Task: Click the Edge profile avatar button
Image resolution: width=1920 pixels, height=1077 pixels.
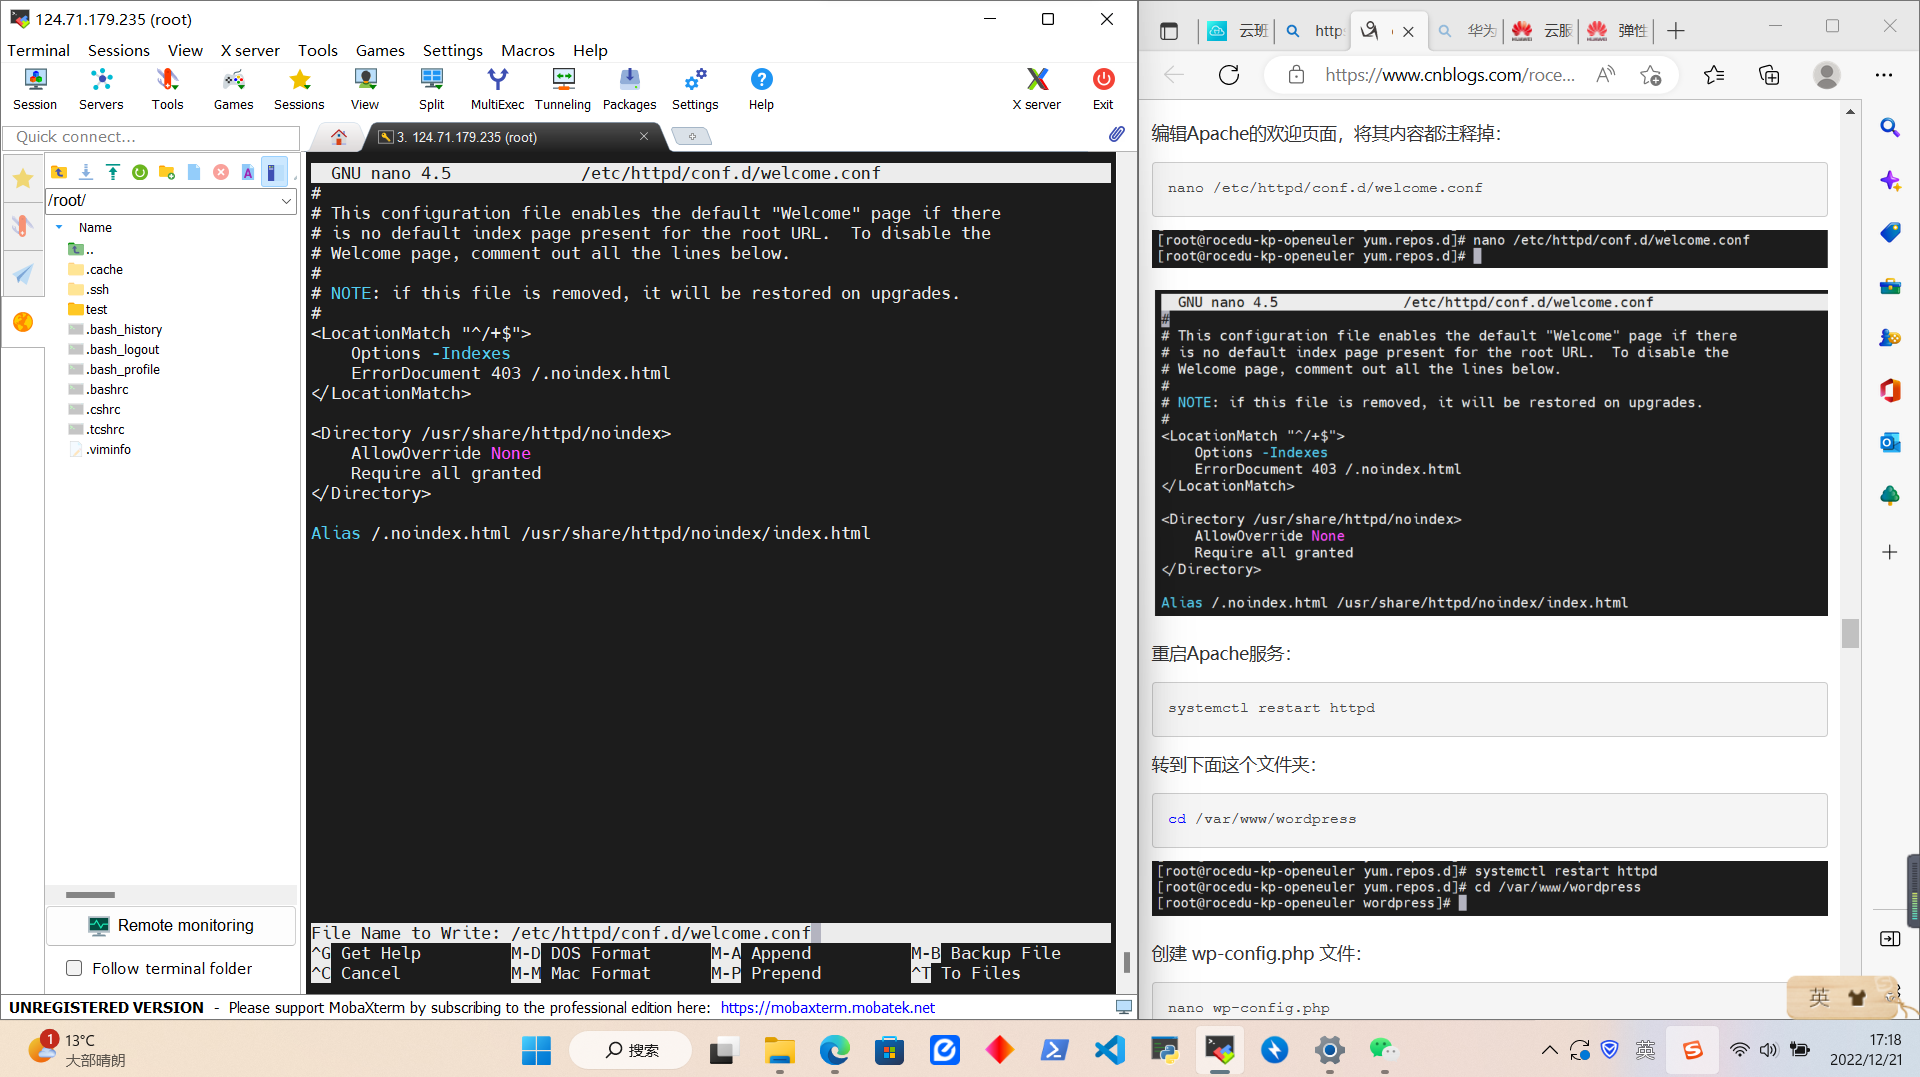Action: coord(1827,75)
